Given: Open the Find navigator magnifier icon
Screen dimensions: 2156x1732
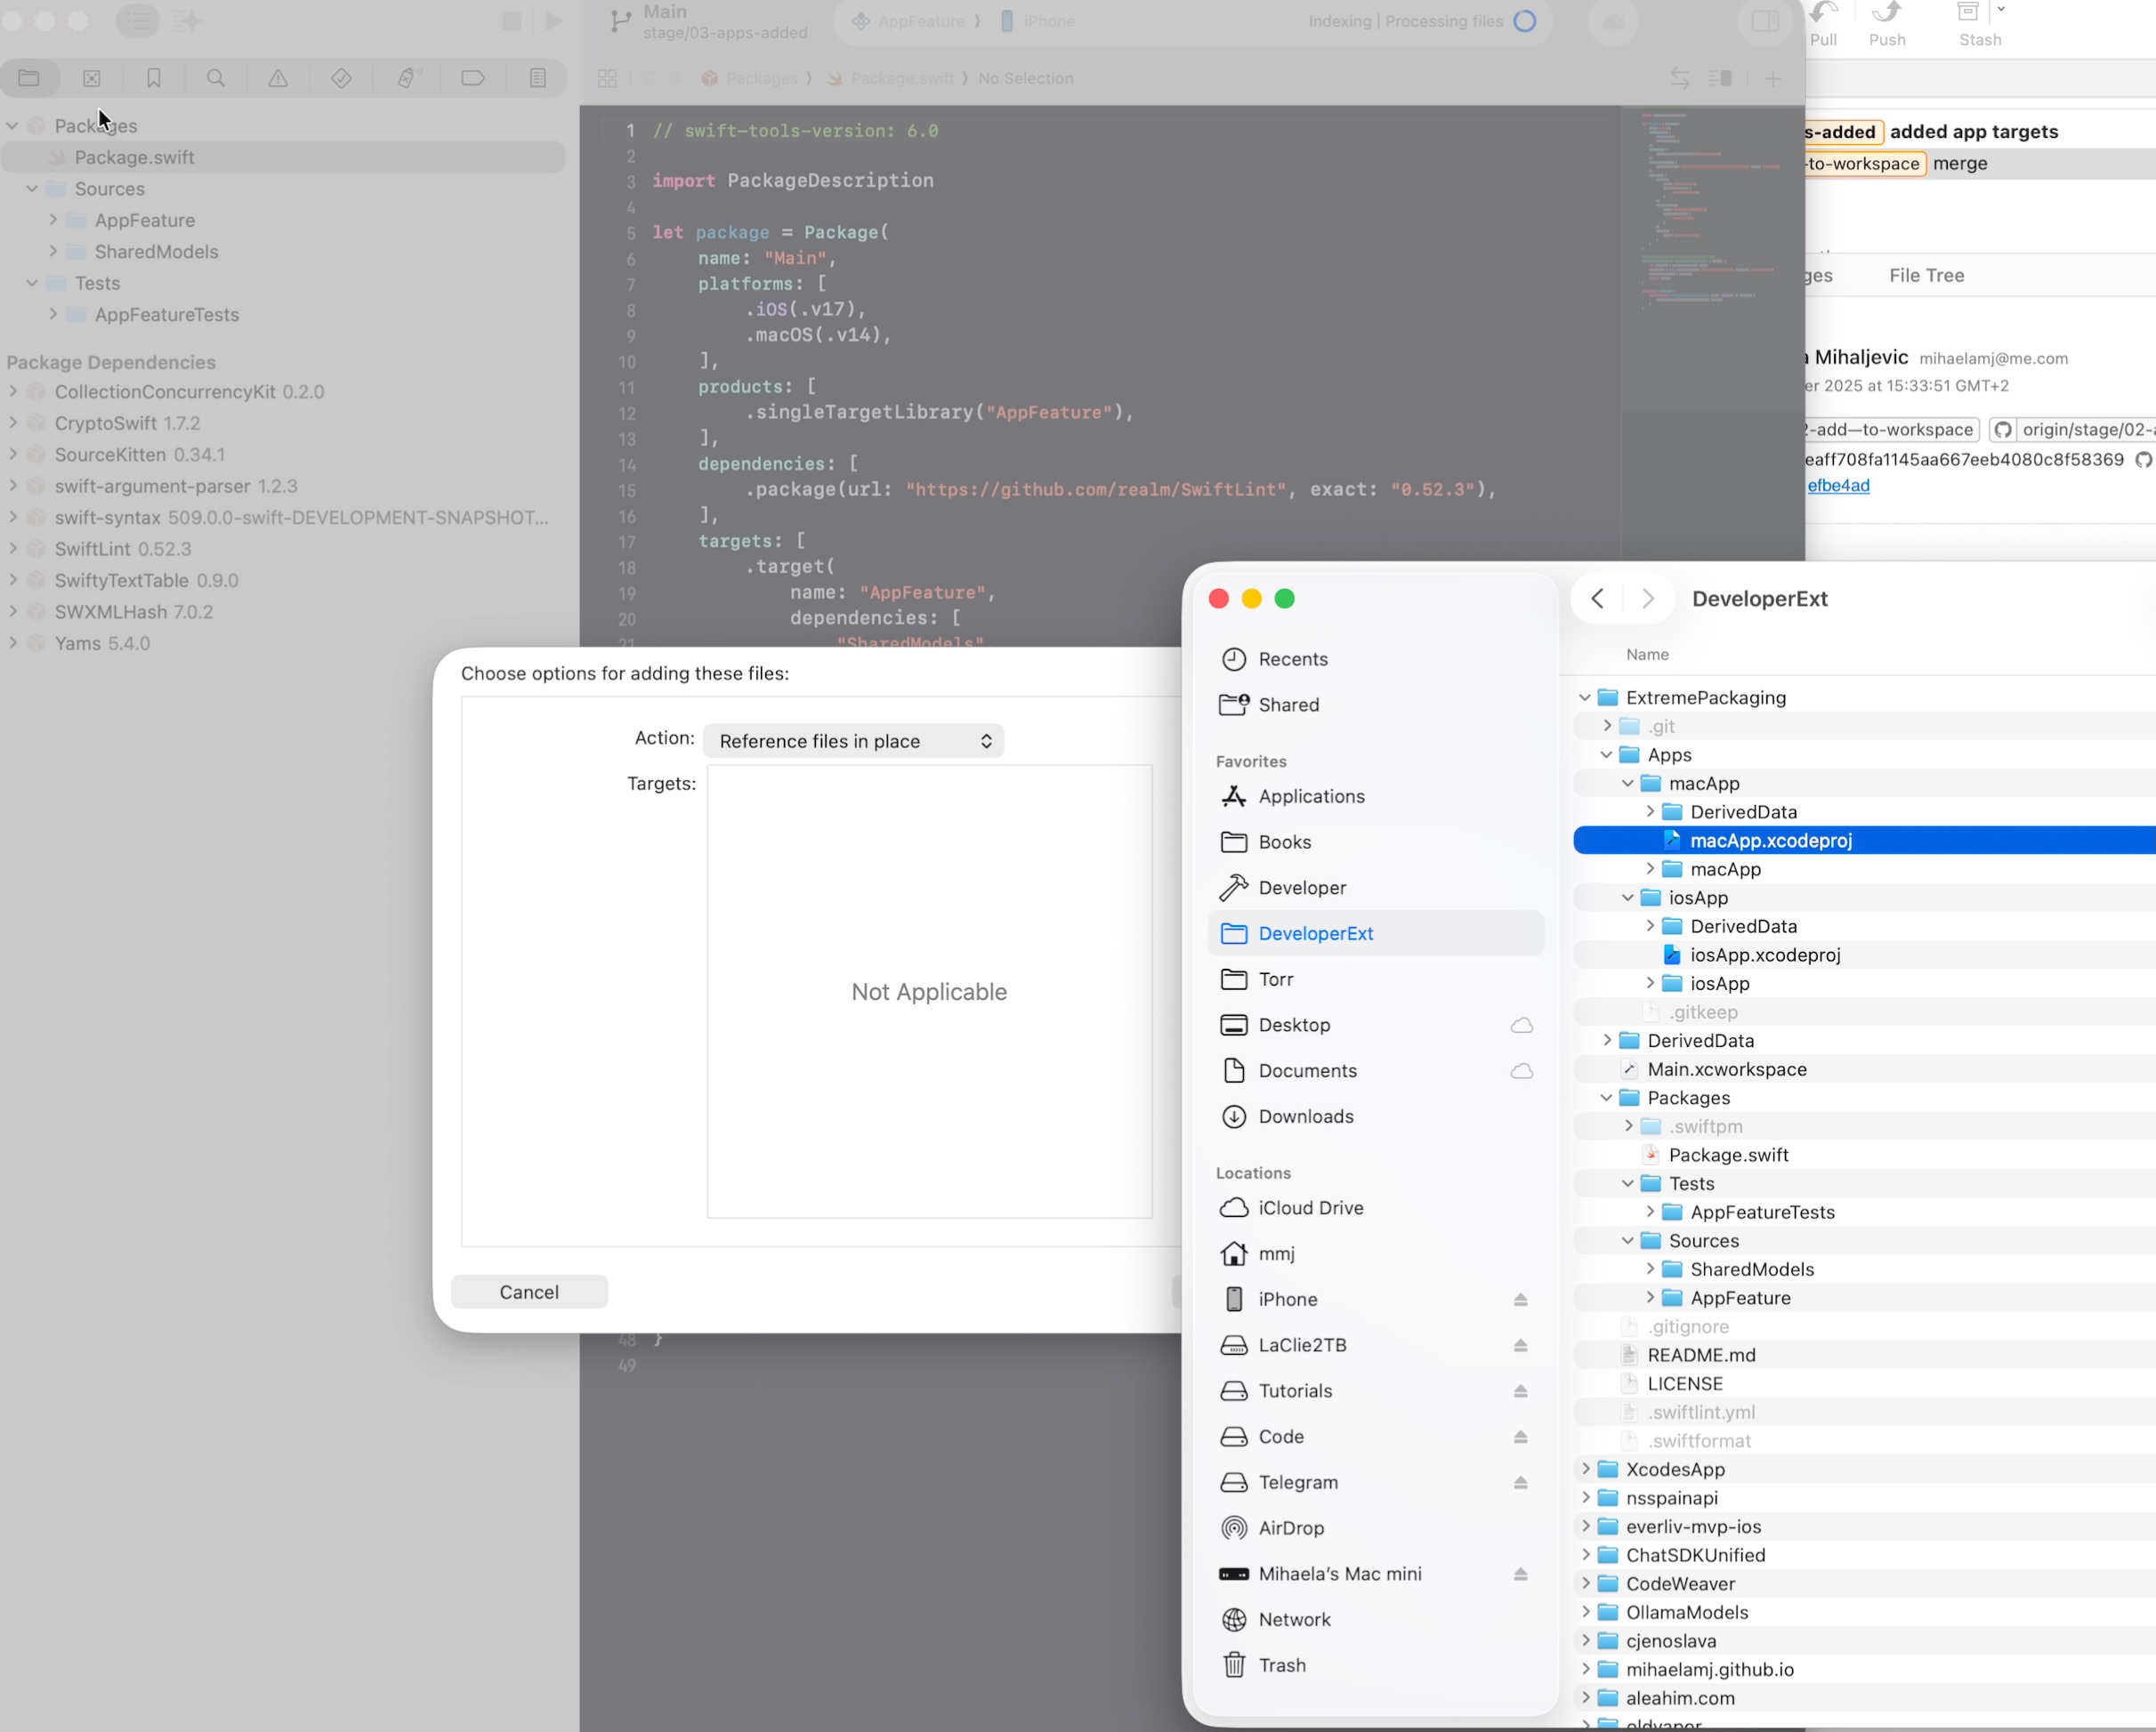Looking at the screenshot, I should click(215, 78).
